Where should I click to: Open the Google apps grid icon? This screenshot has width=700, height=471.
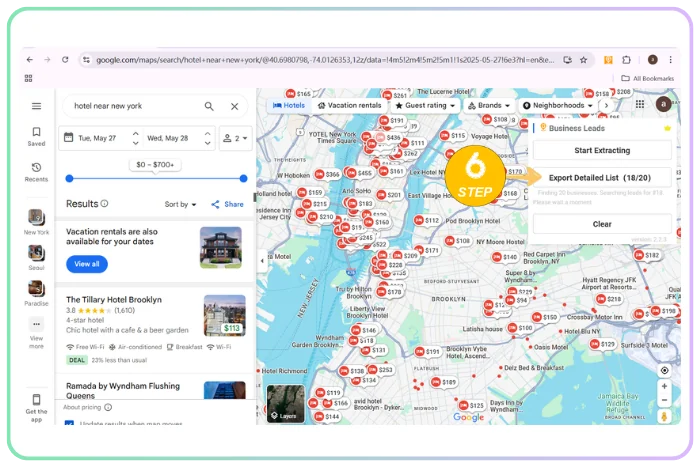640,104
